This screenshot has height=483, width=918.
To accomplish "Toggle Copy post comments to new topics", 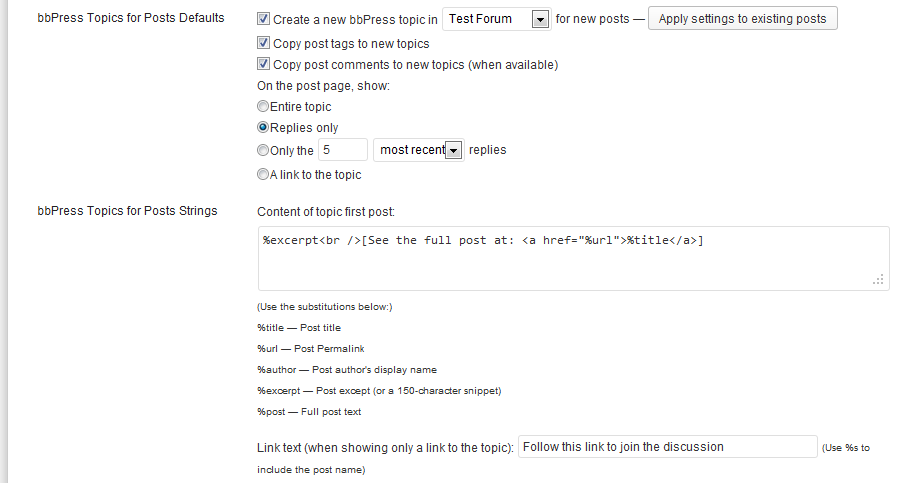I will coord(263,64).
